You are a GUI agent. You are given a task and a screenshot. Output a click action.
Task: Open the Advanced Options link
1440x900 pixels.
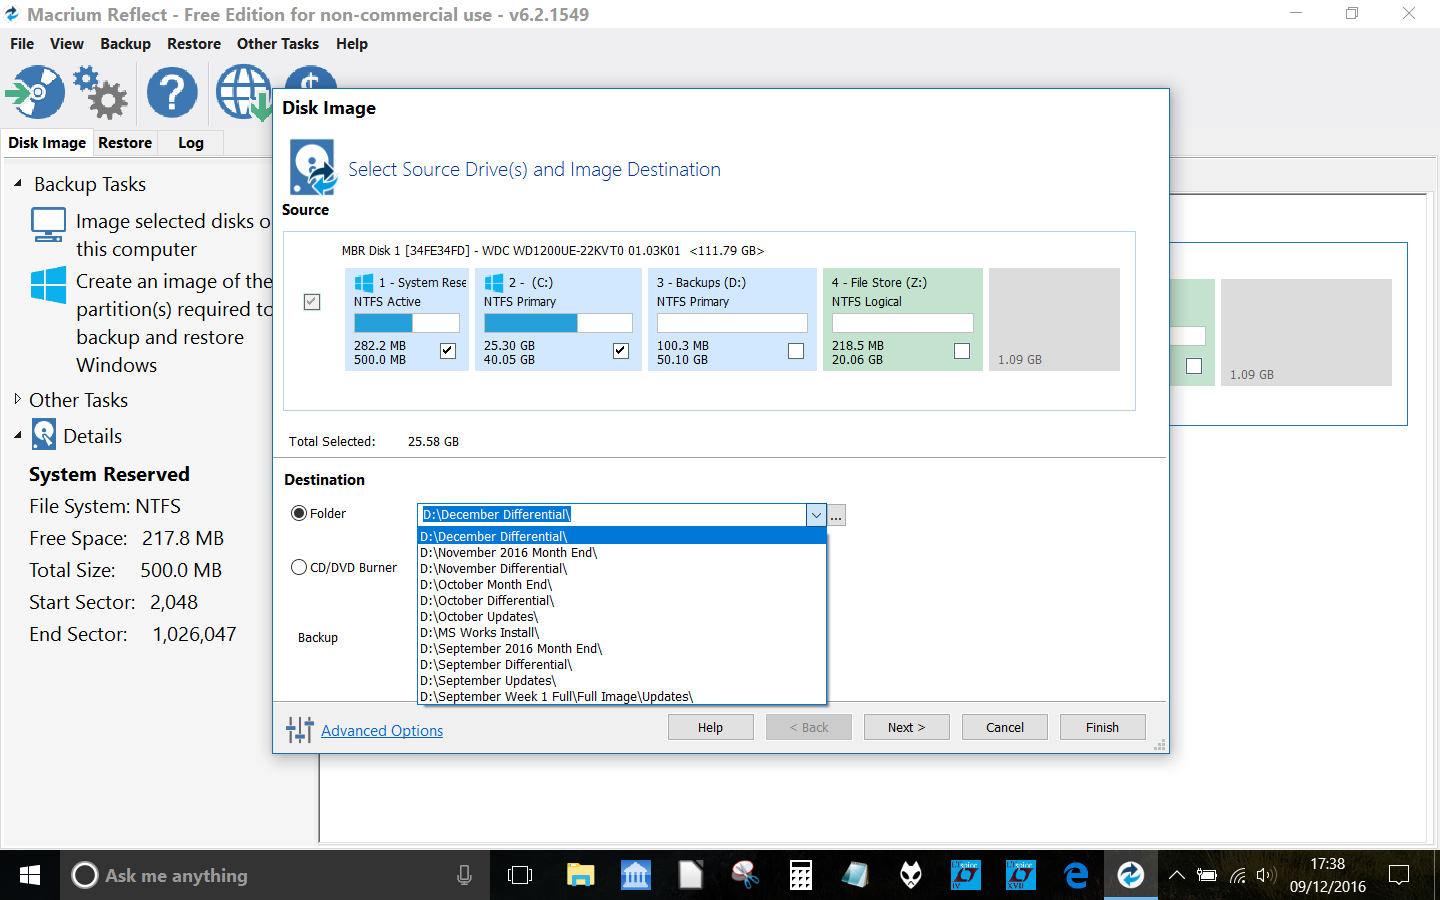click(x=382, y=731)
